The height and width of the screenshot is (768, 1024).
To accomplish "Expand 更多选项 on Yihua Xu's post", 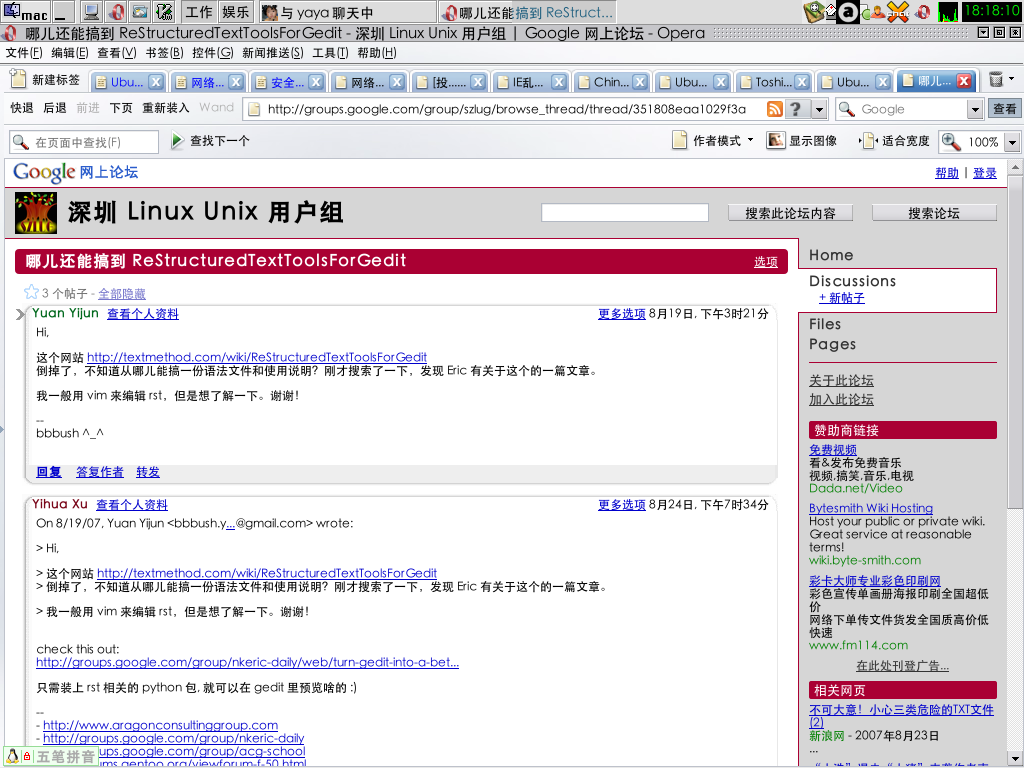I will (x=622, y=505).
